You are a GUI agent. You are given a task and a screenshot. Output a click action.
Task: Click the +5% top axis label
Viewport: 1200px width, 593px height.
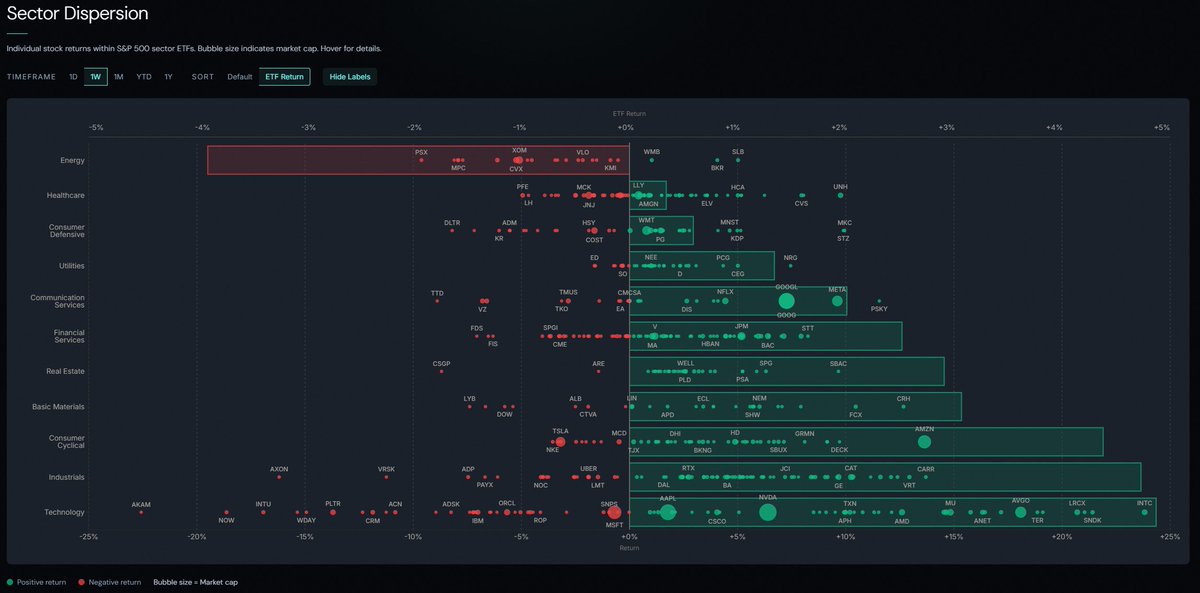(x=1161, y=127)
